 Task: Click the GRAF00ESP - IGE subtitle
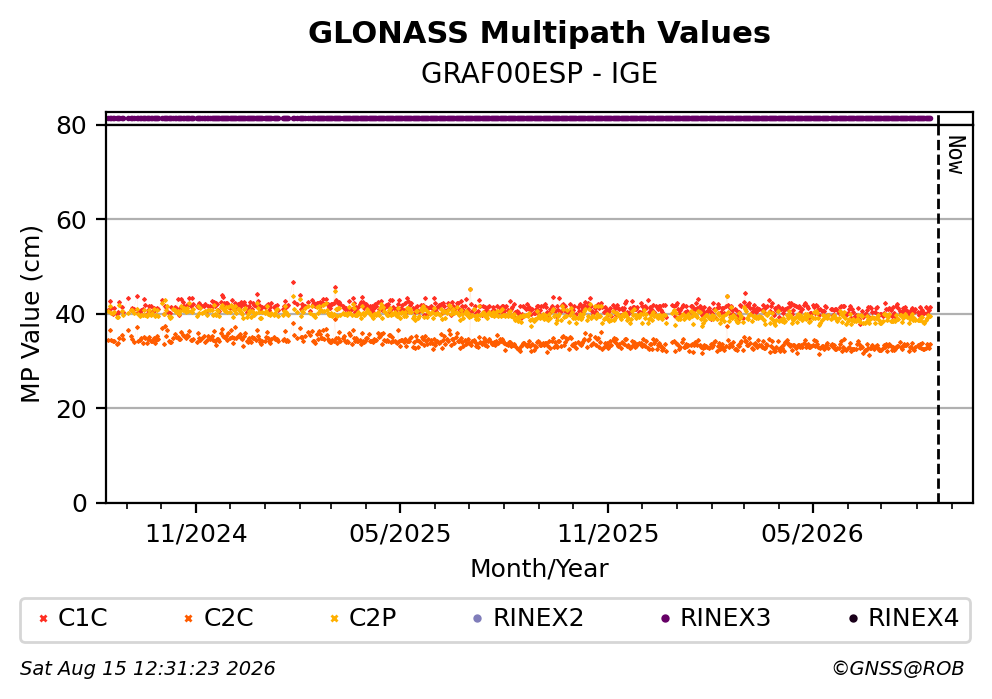click(x=539, y=74)
